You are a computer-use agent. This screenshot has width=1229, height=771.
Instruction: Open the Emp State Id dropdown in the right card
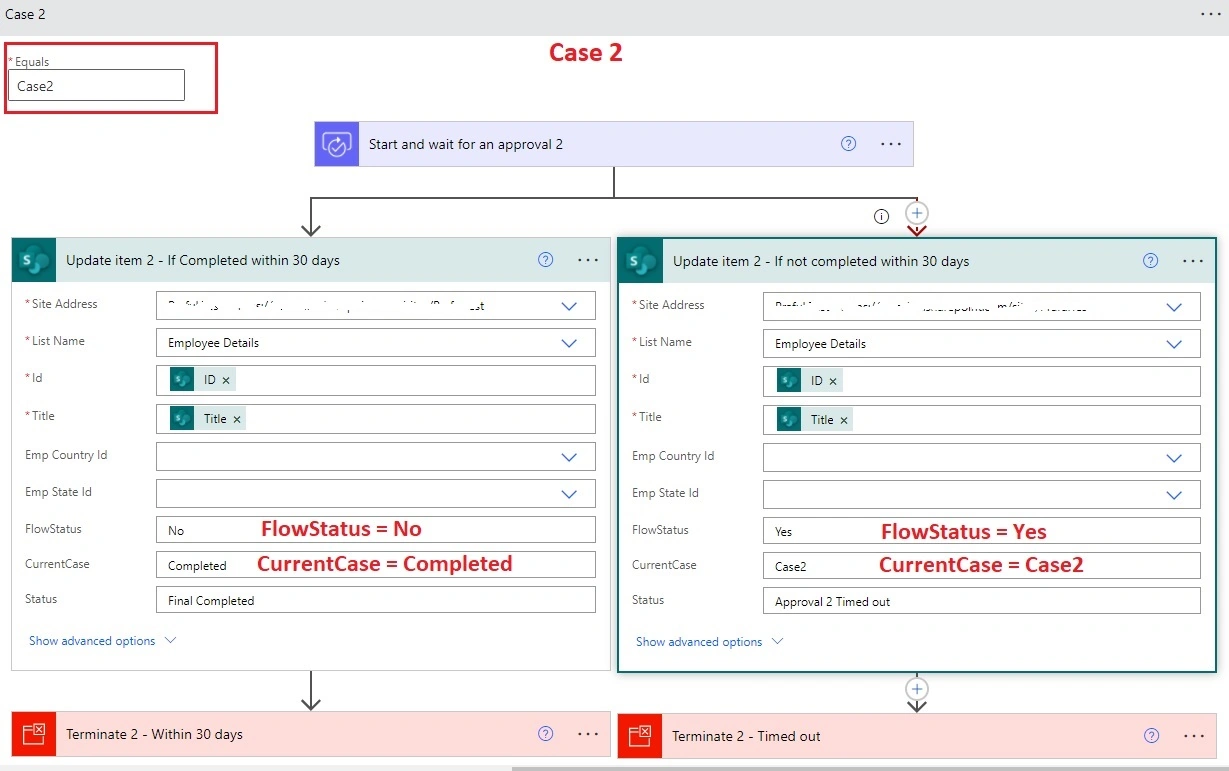click(1175, 495)
